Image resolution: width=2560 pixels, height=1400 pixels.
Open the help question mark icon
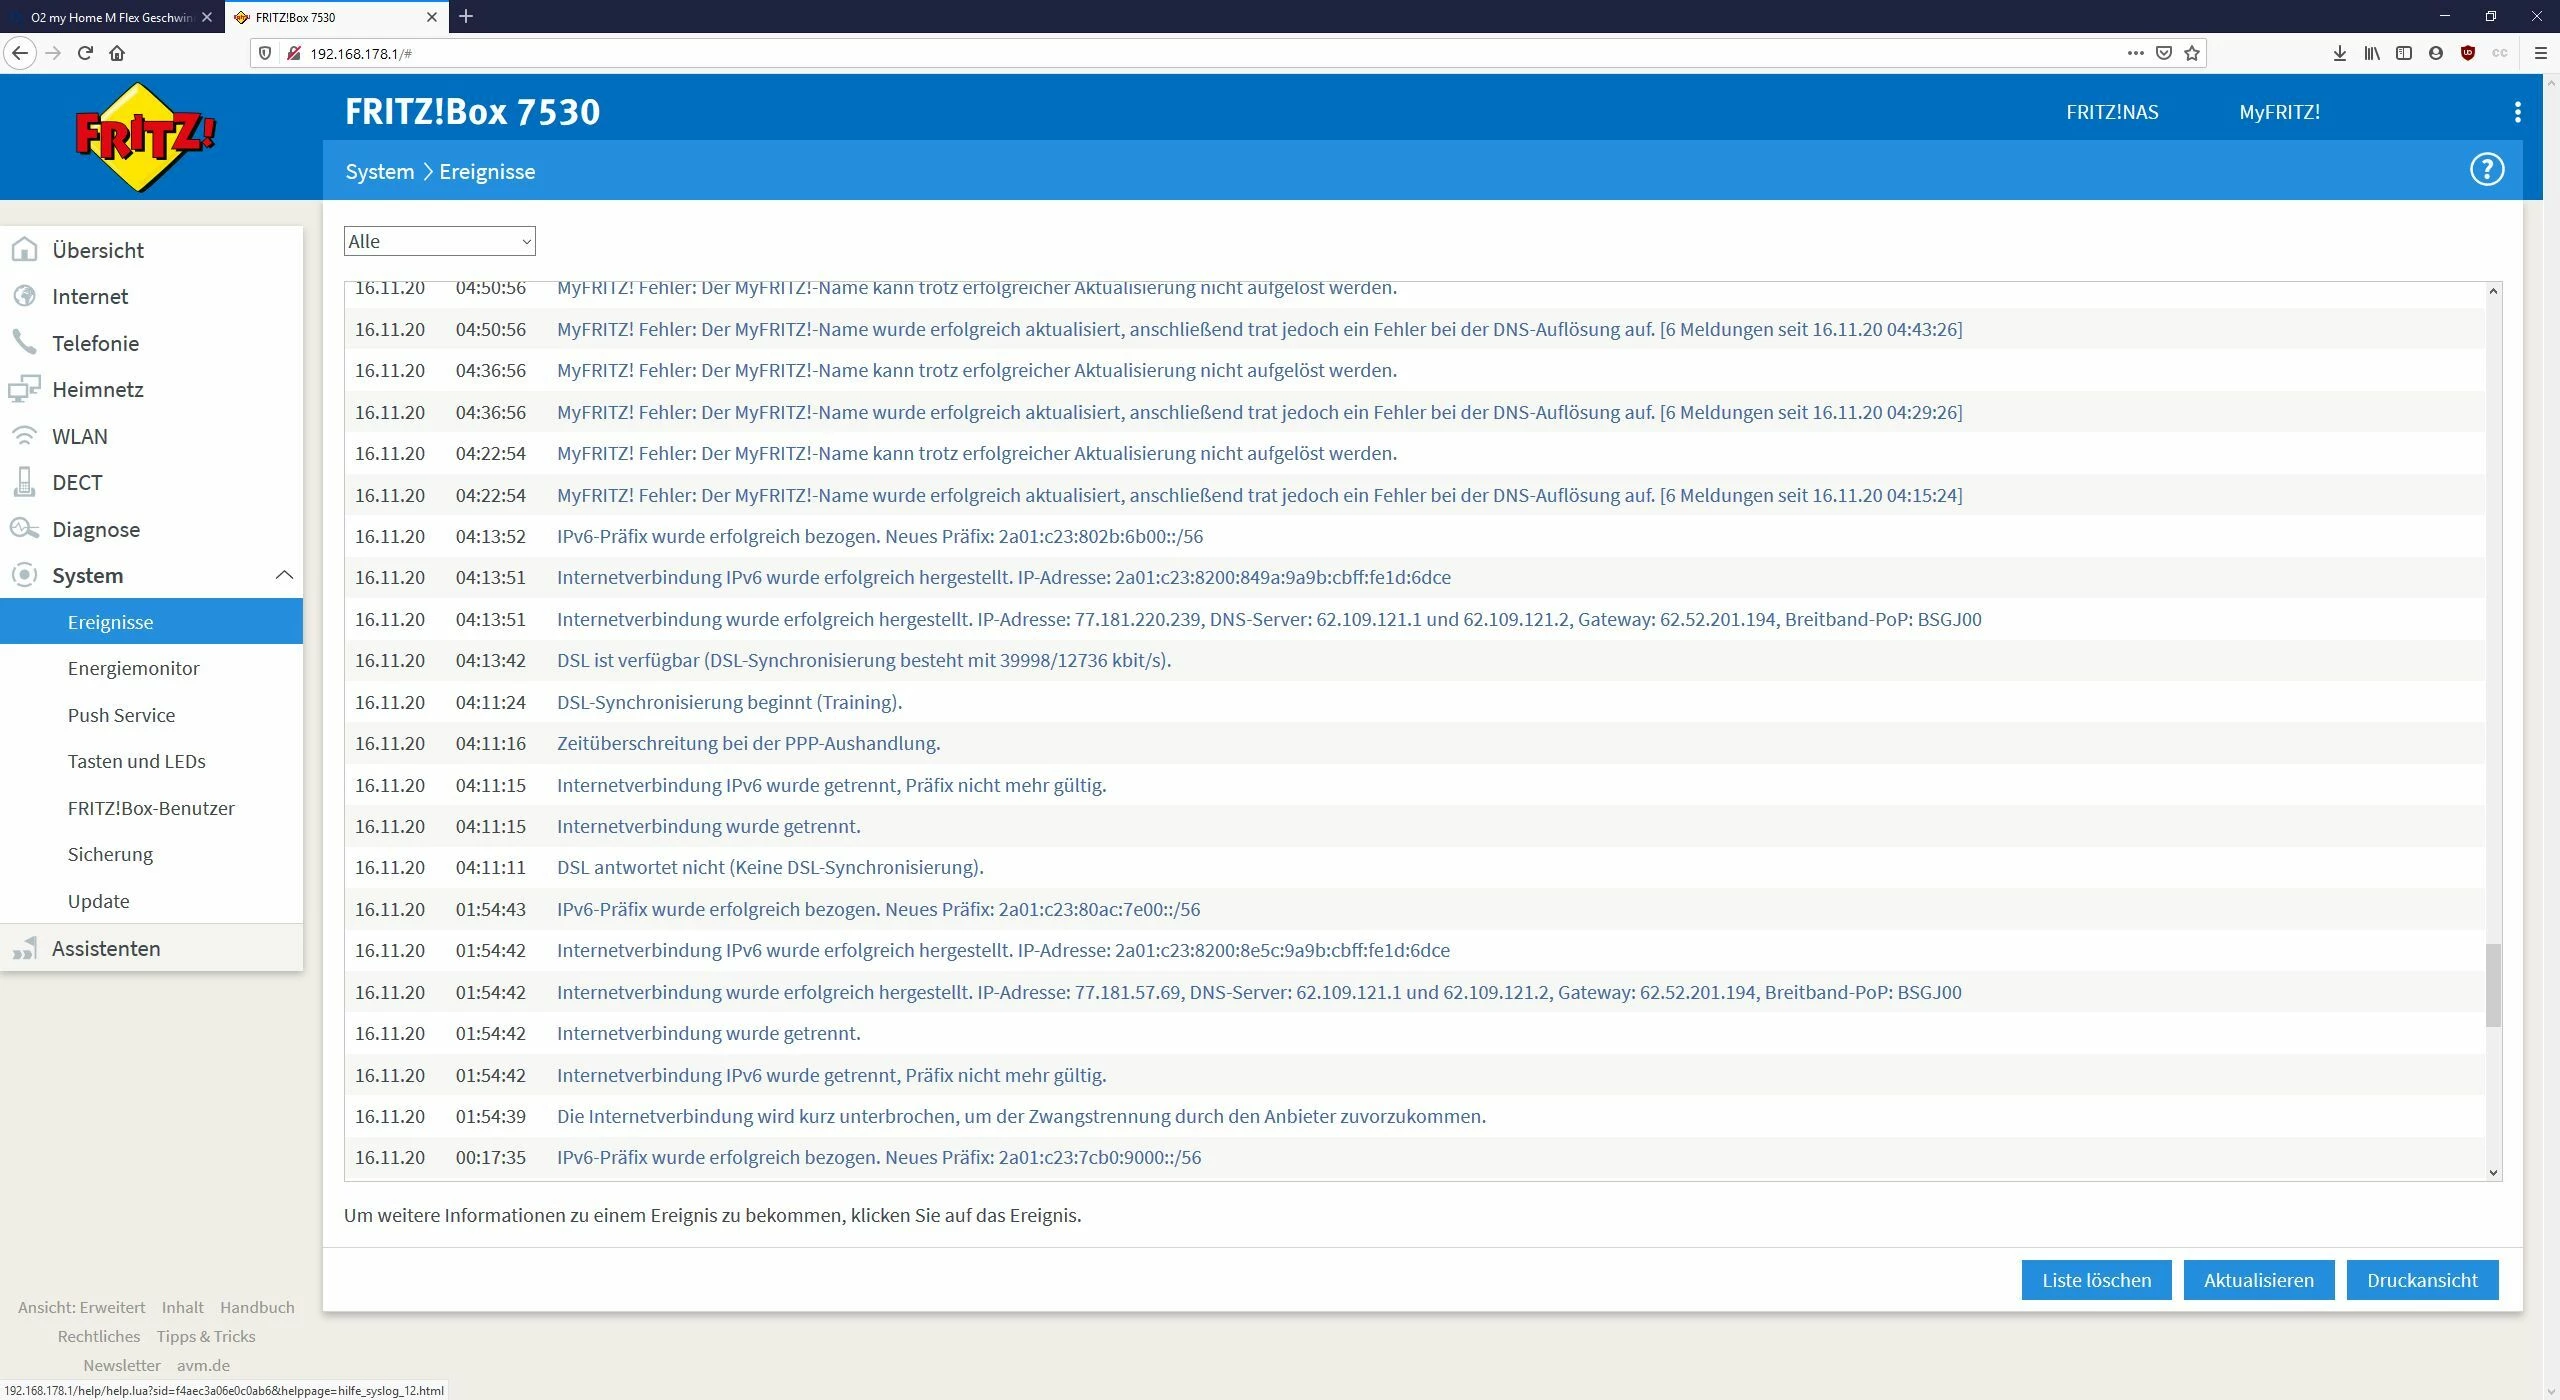[x=2486, y=170]
